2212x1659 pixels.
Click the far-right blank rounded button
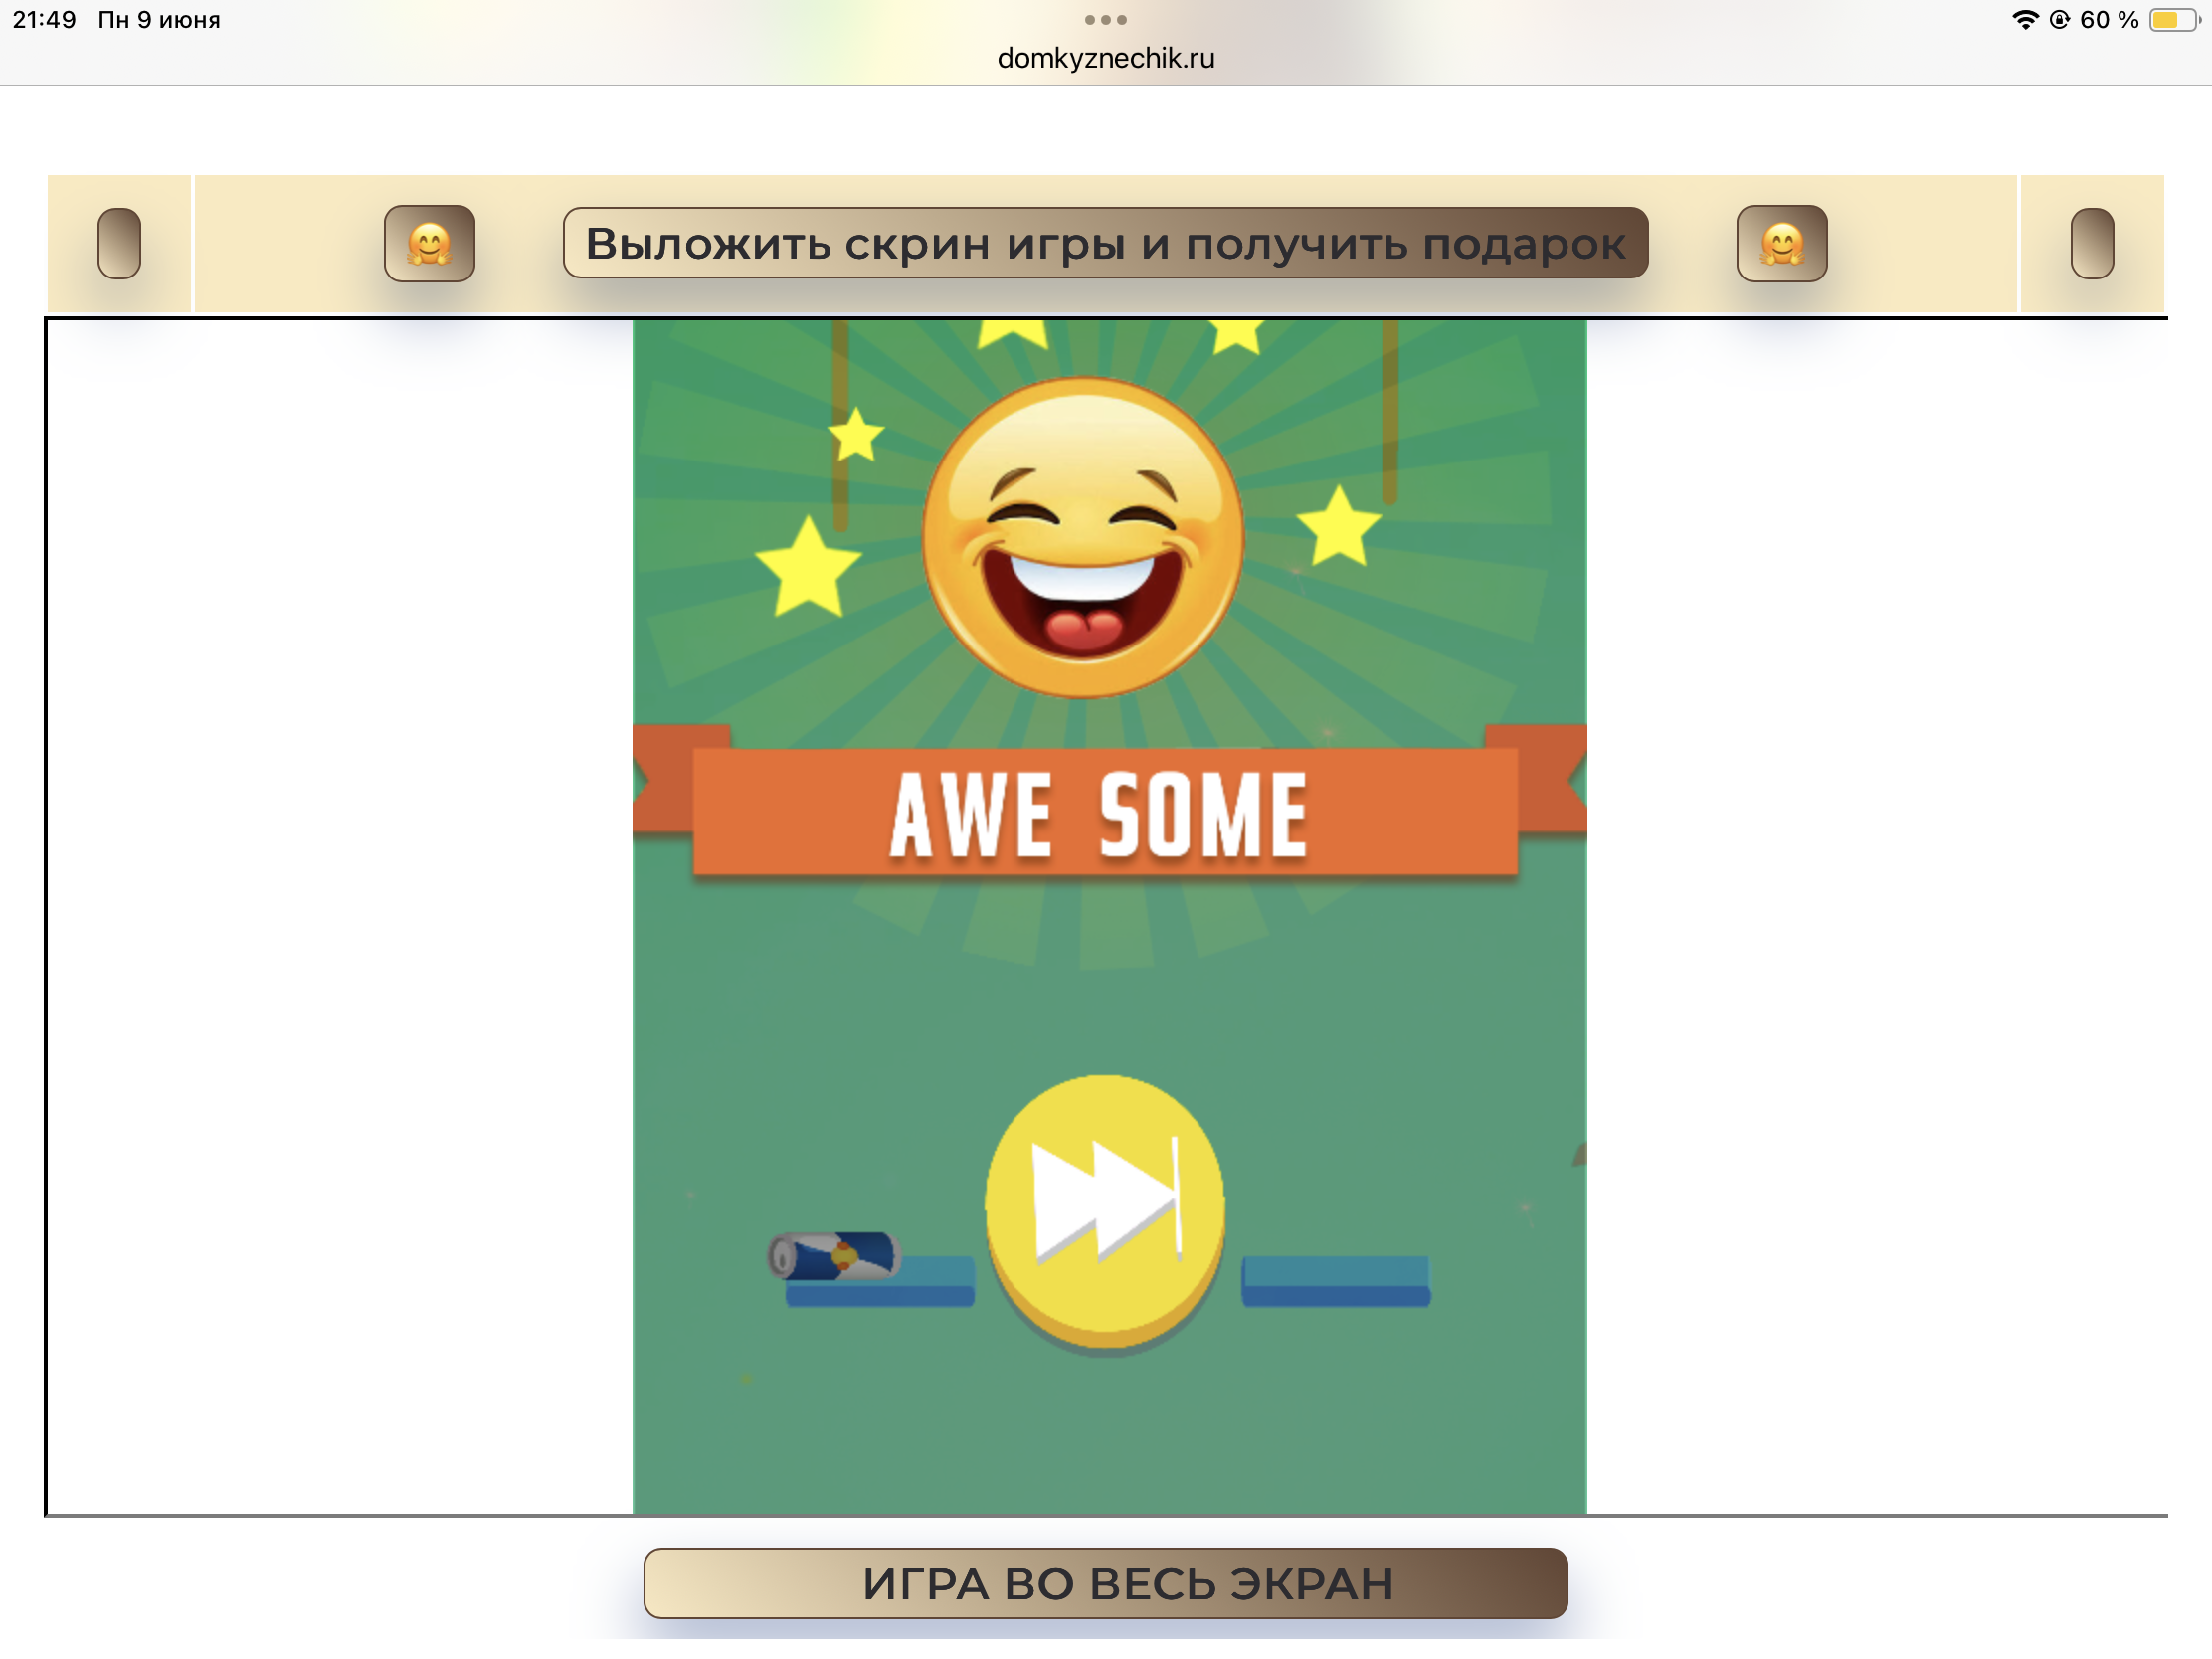2092,243
